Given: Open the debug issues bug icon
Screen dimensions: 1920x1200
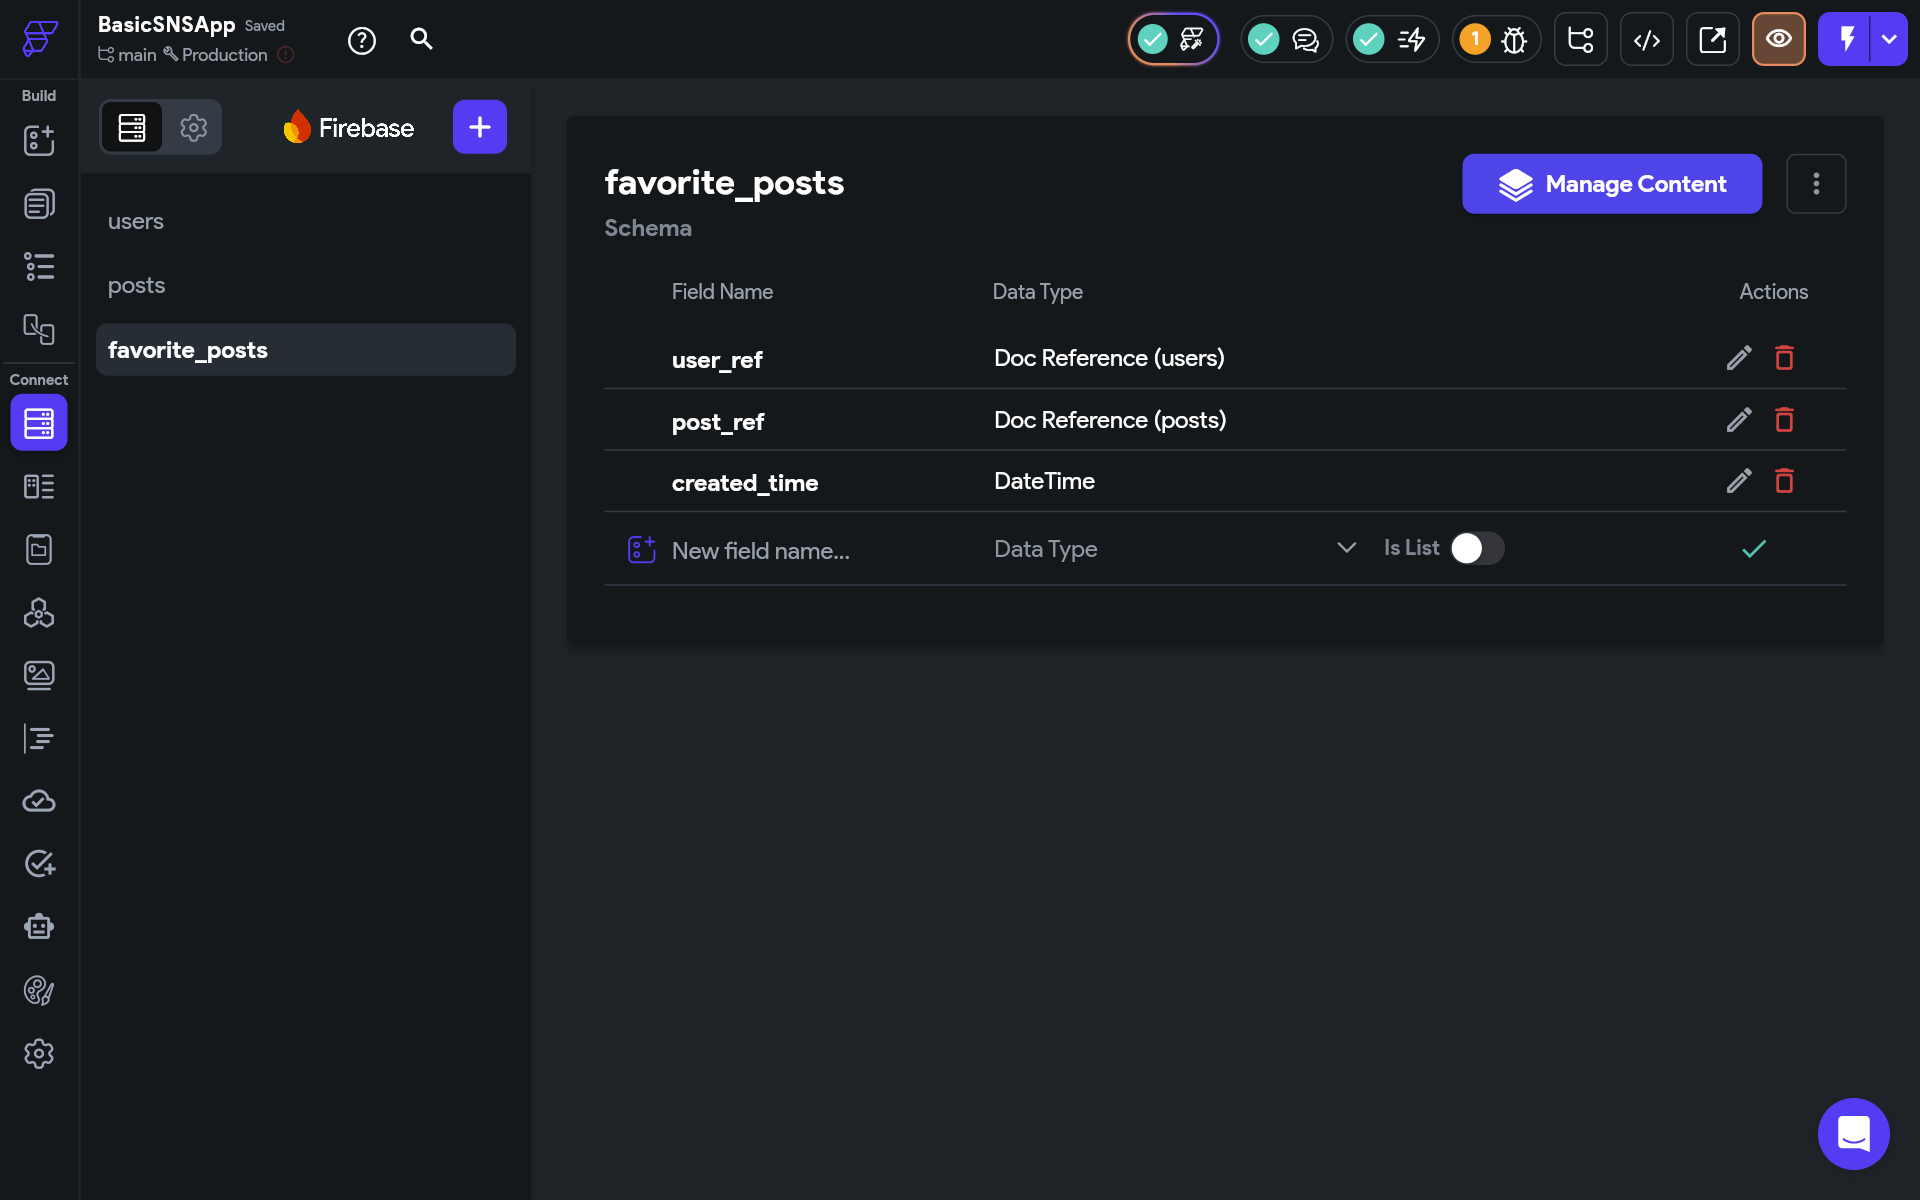Looking at the screenshot, I should tap(1514, 40).
